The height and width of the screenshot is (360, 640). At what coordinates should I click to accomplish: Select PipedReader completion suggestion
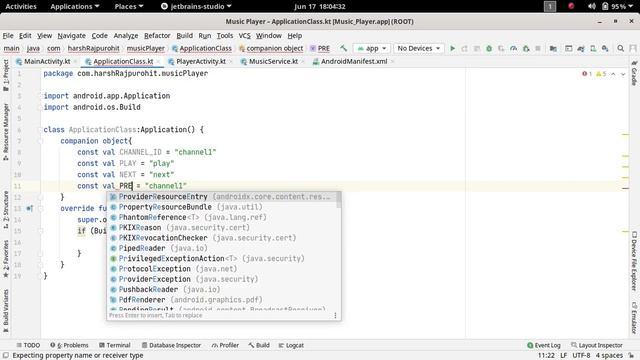(x=222, y=248)
